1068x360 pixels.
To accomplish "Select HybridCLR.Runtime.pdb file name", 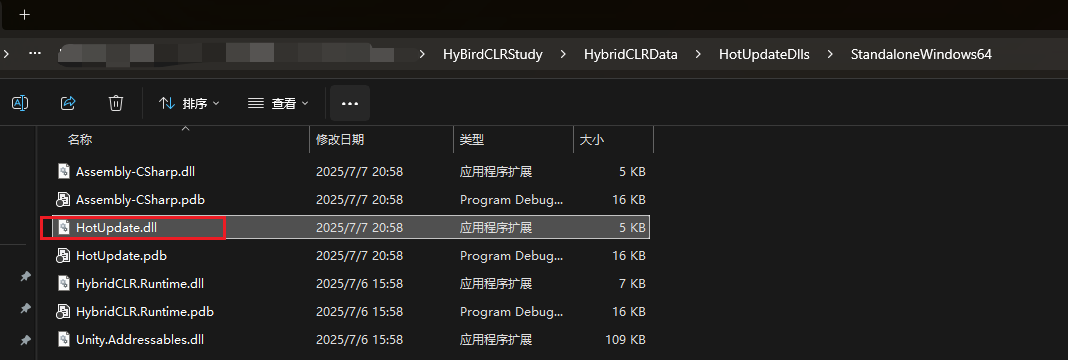I will [145, 312].
